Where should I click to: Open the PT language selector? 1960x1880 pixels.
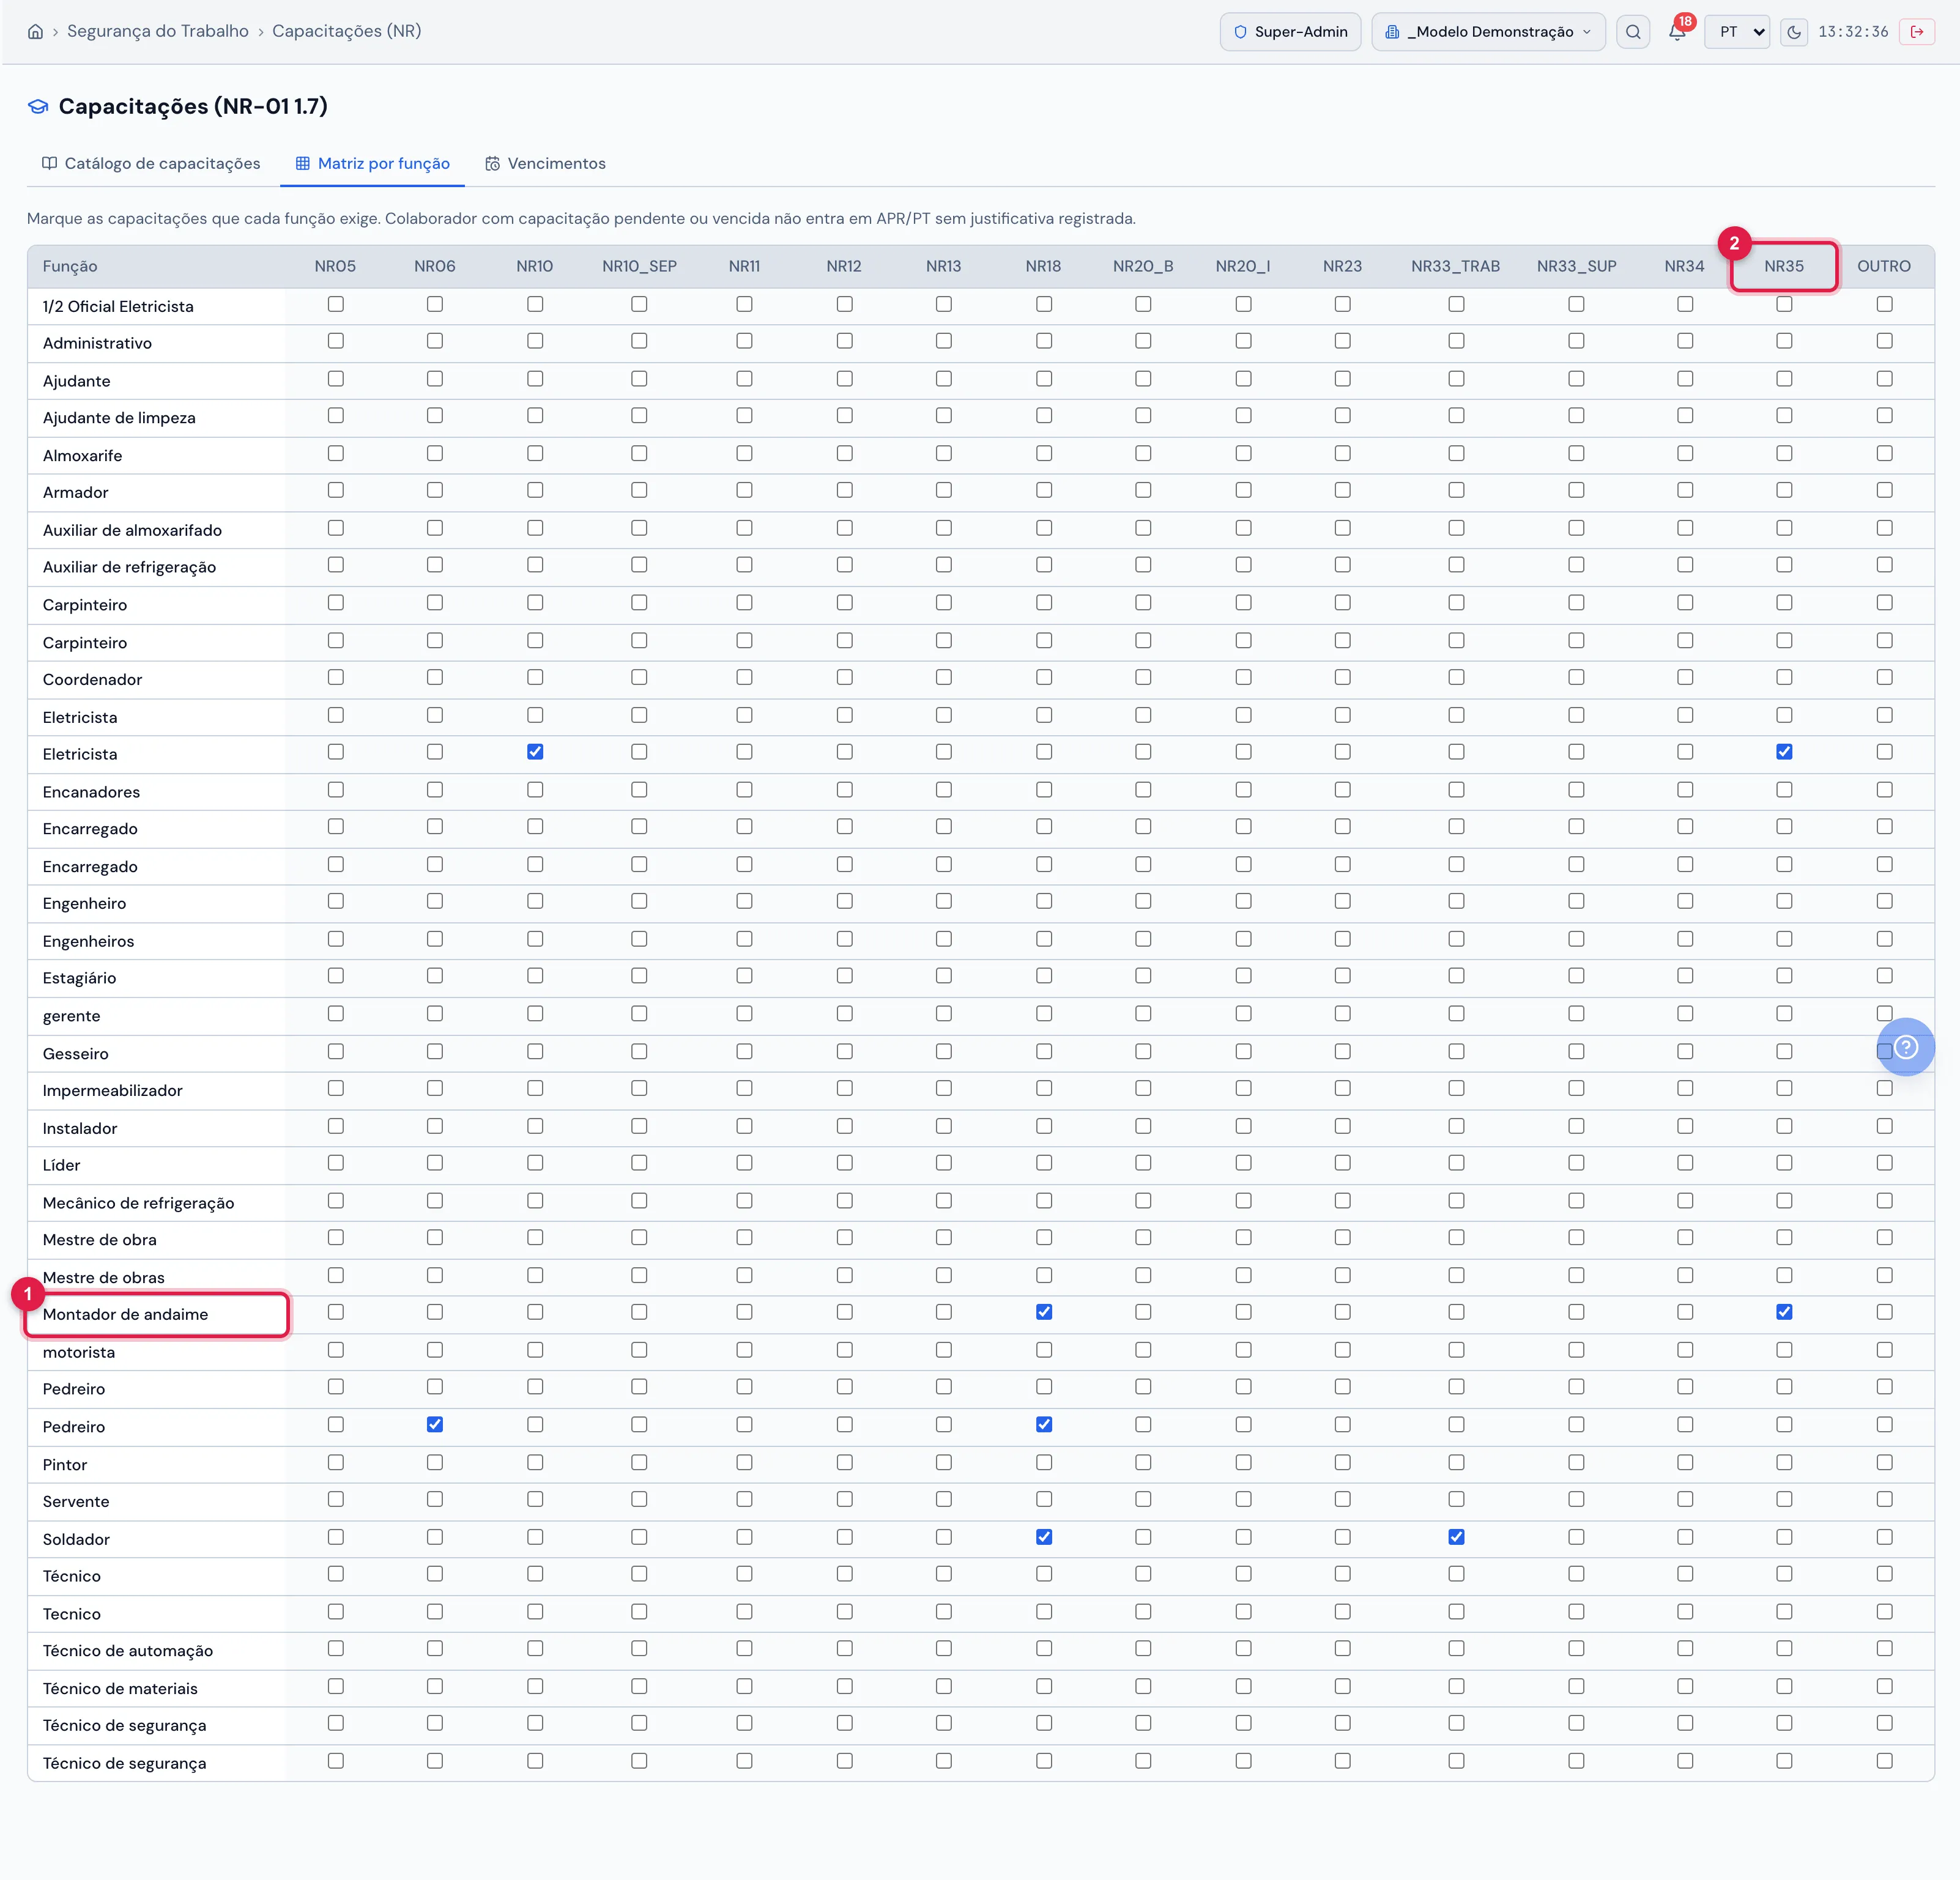click(x=1738, y=32)
